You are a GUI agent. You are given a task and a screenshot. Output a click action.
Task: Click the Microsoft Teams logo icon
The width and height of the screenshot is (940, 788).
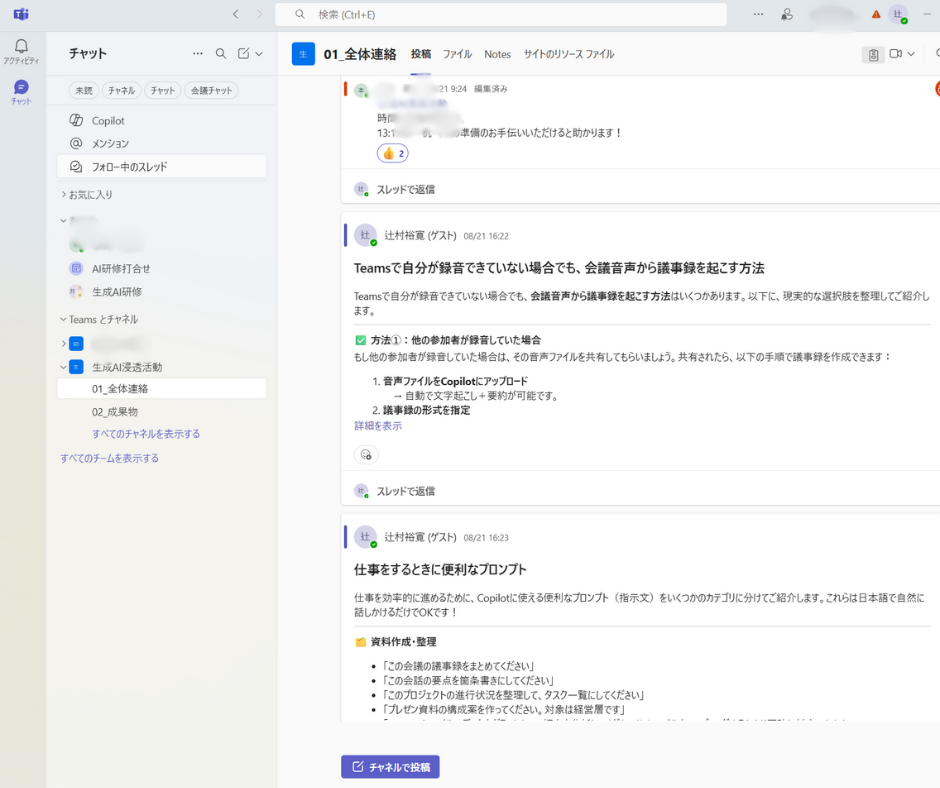21,14
